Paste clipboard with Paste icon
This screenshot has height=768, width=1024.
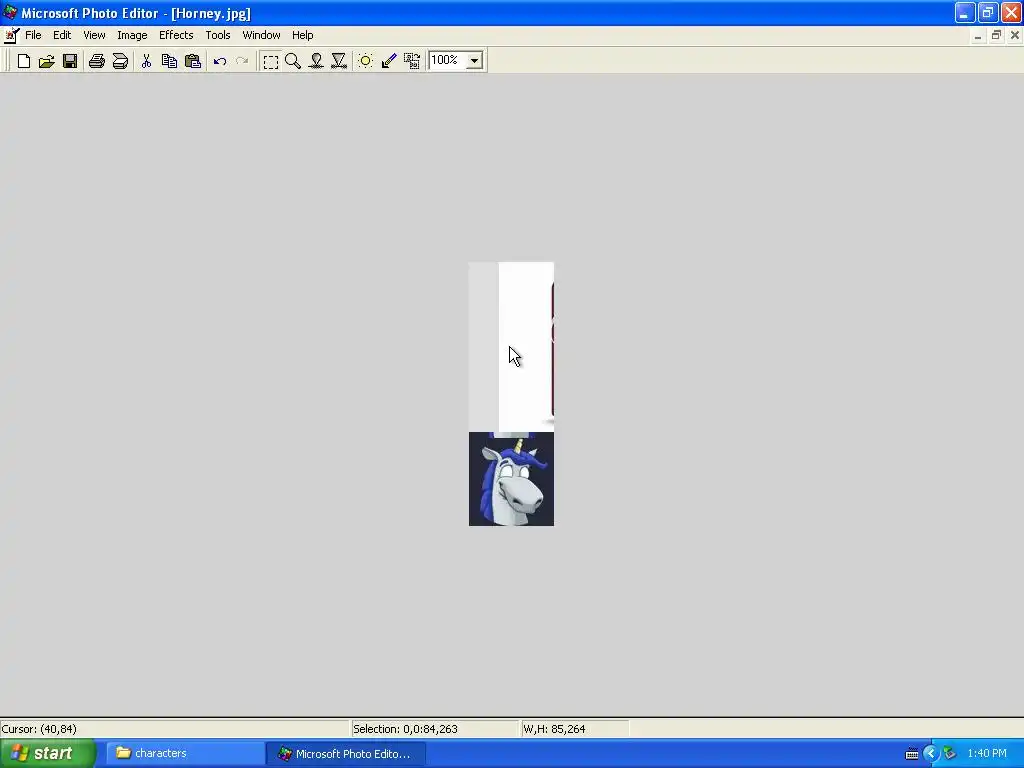(x=193, y=61)
